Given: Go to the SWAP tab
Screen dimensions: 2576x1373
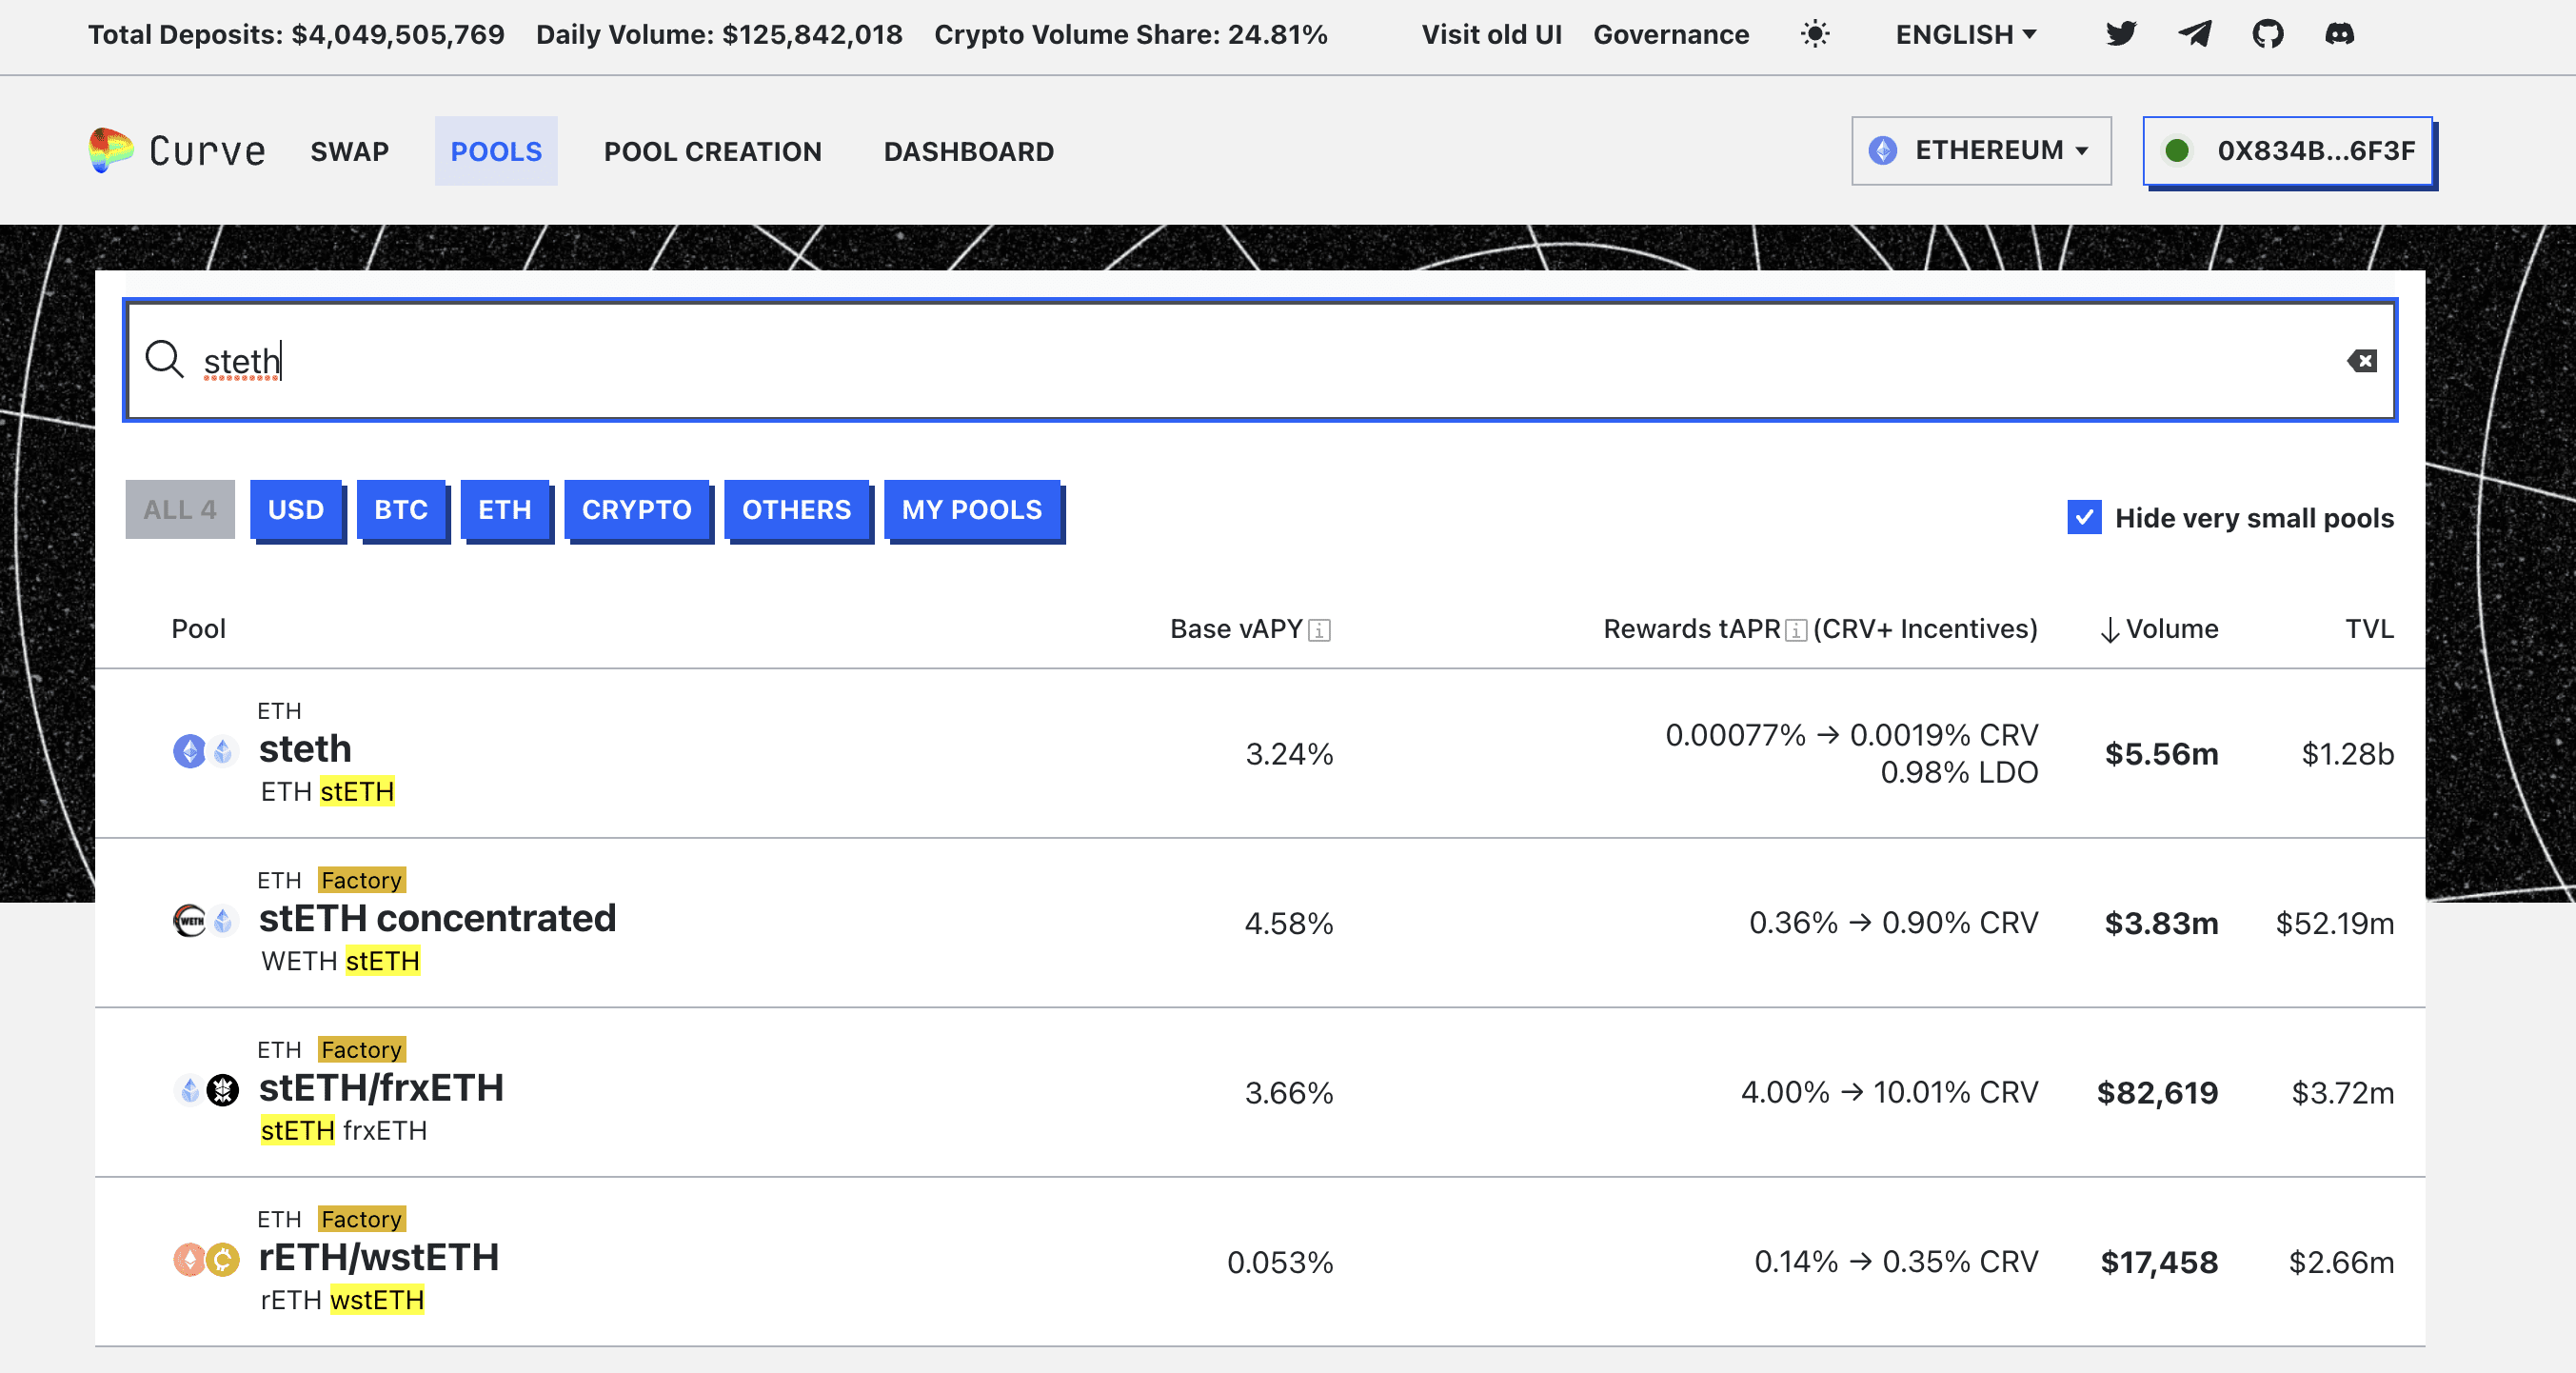Looking at the screenshot, I should (x=349, y=151).
